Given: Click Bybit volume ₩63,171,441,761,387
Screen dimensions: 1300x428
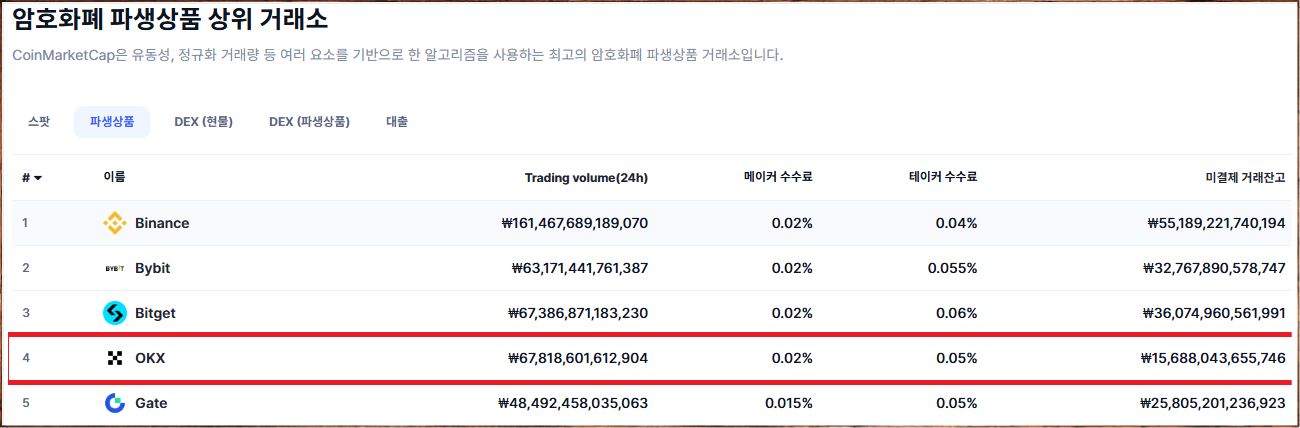Looking at the screenshot, I should [x=579, y=268].
